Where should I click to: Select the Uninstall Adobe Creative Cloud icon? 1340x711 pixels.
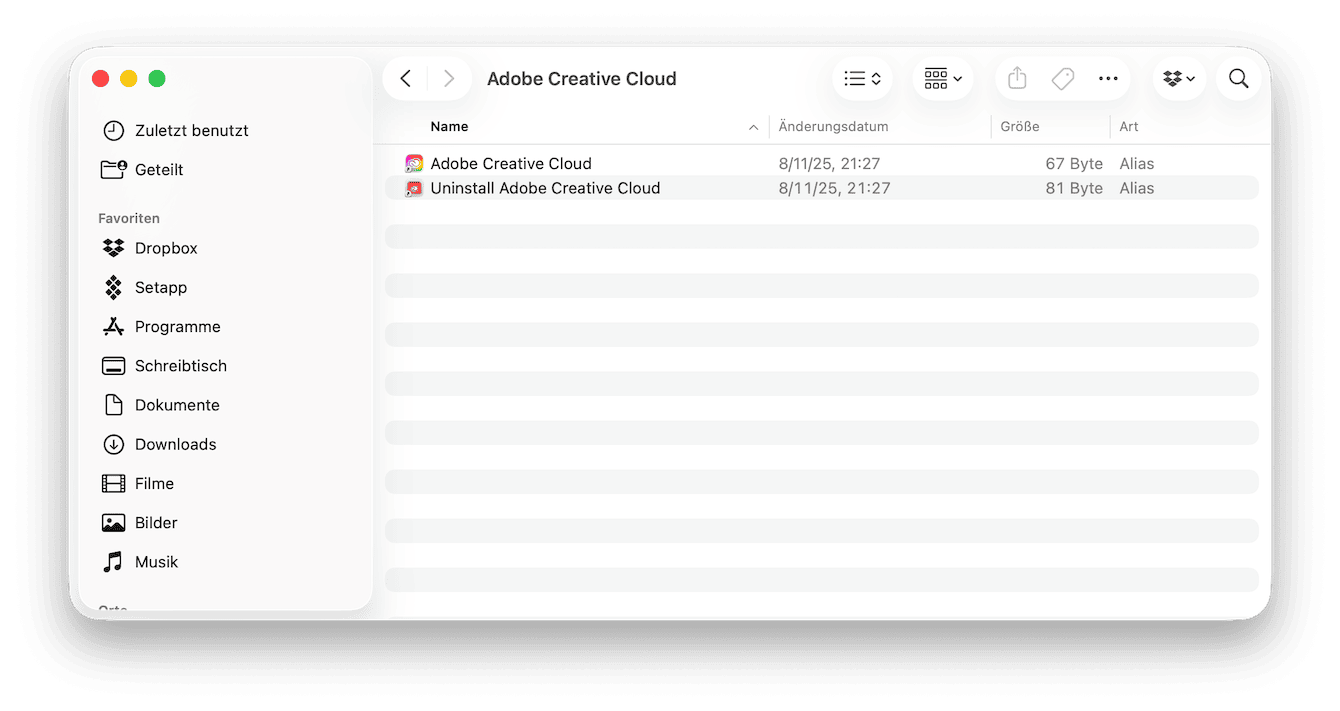pyautogui.click(x=414, y=188)
